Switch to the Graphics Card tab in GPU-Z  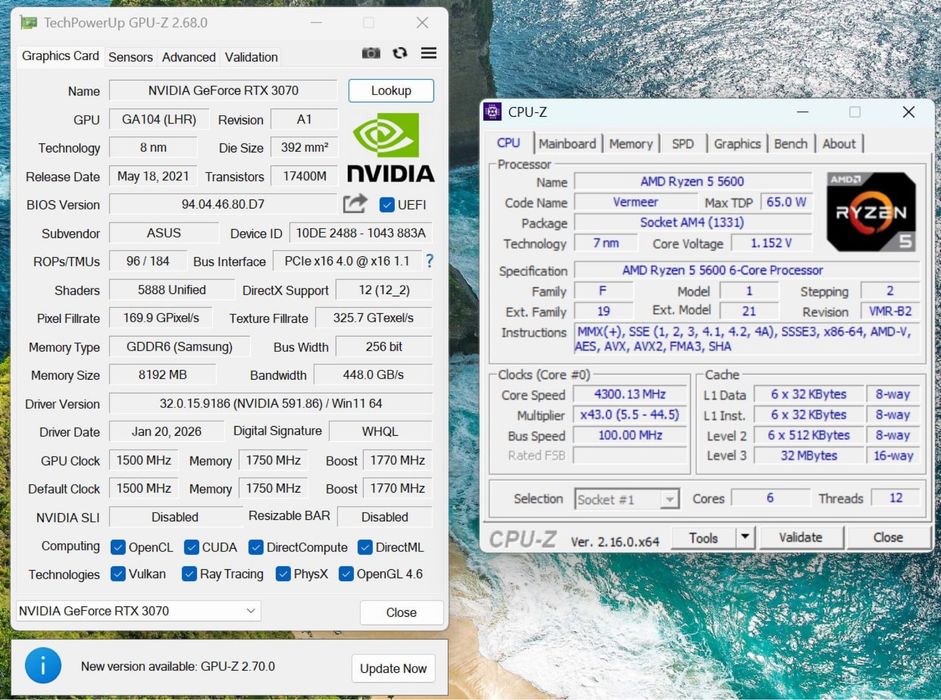pyautogui.click(x=61, y=56)
